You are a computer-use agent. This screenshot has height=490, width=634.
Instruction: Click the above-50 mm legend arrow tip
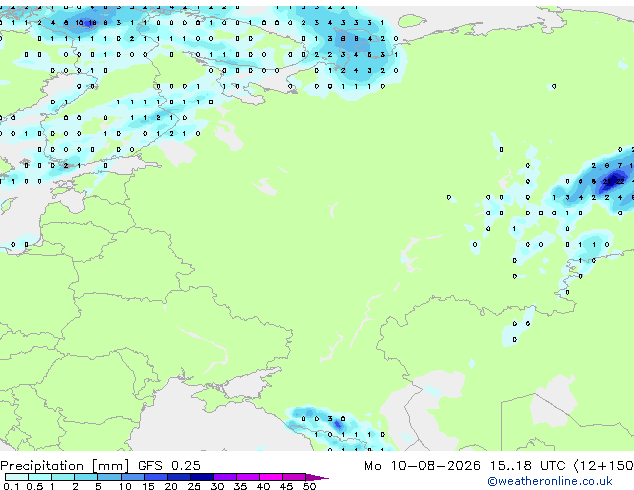(317, 477)
